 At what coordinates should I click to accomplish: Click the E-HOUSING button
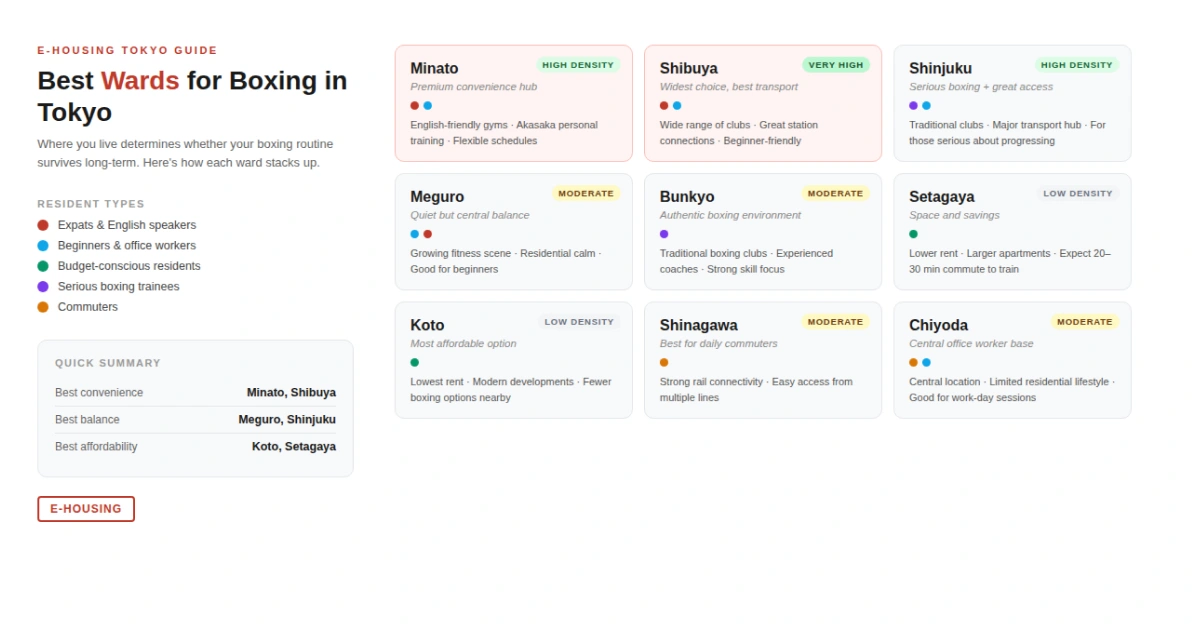coord(86,509)
